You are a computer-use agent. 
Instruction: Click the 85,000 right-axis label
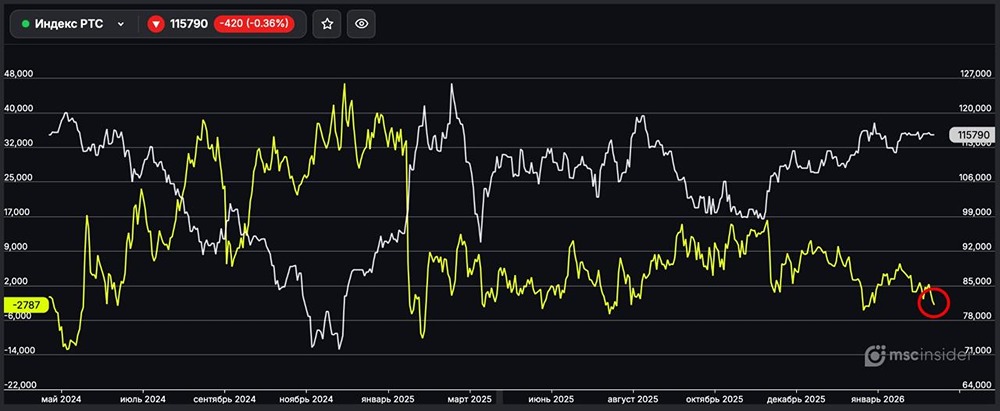click(978, 282)
